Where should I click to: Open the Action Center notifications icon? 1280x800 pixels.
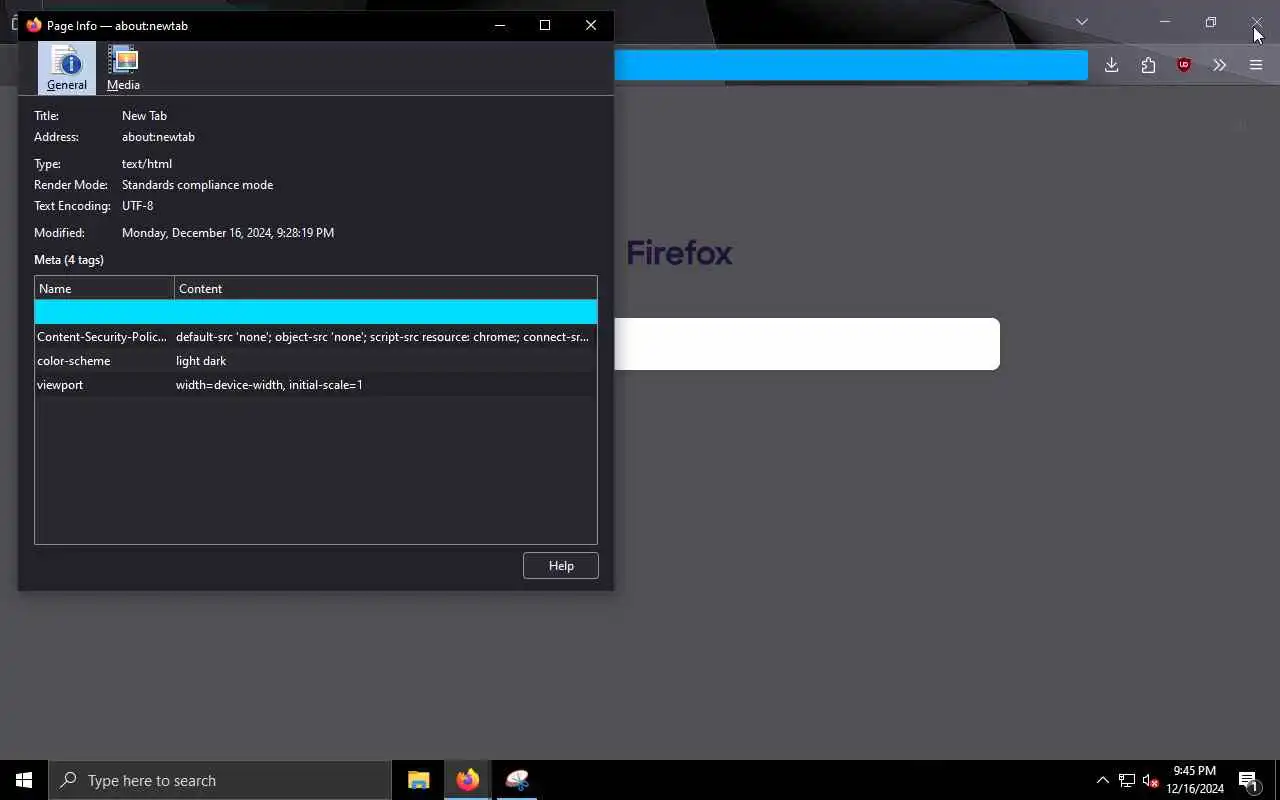click(x=1248, y=780)
